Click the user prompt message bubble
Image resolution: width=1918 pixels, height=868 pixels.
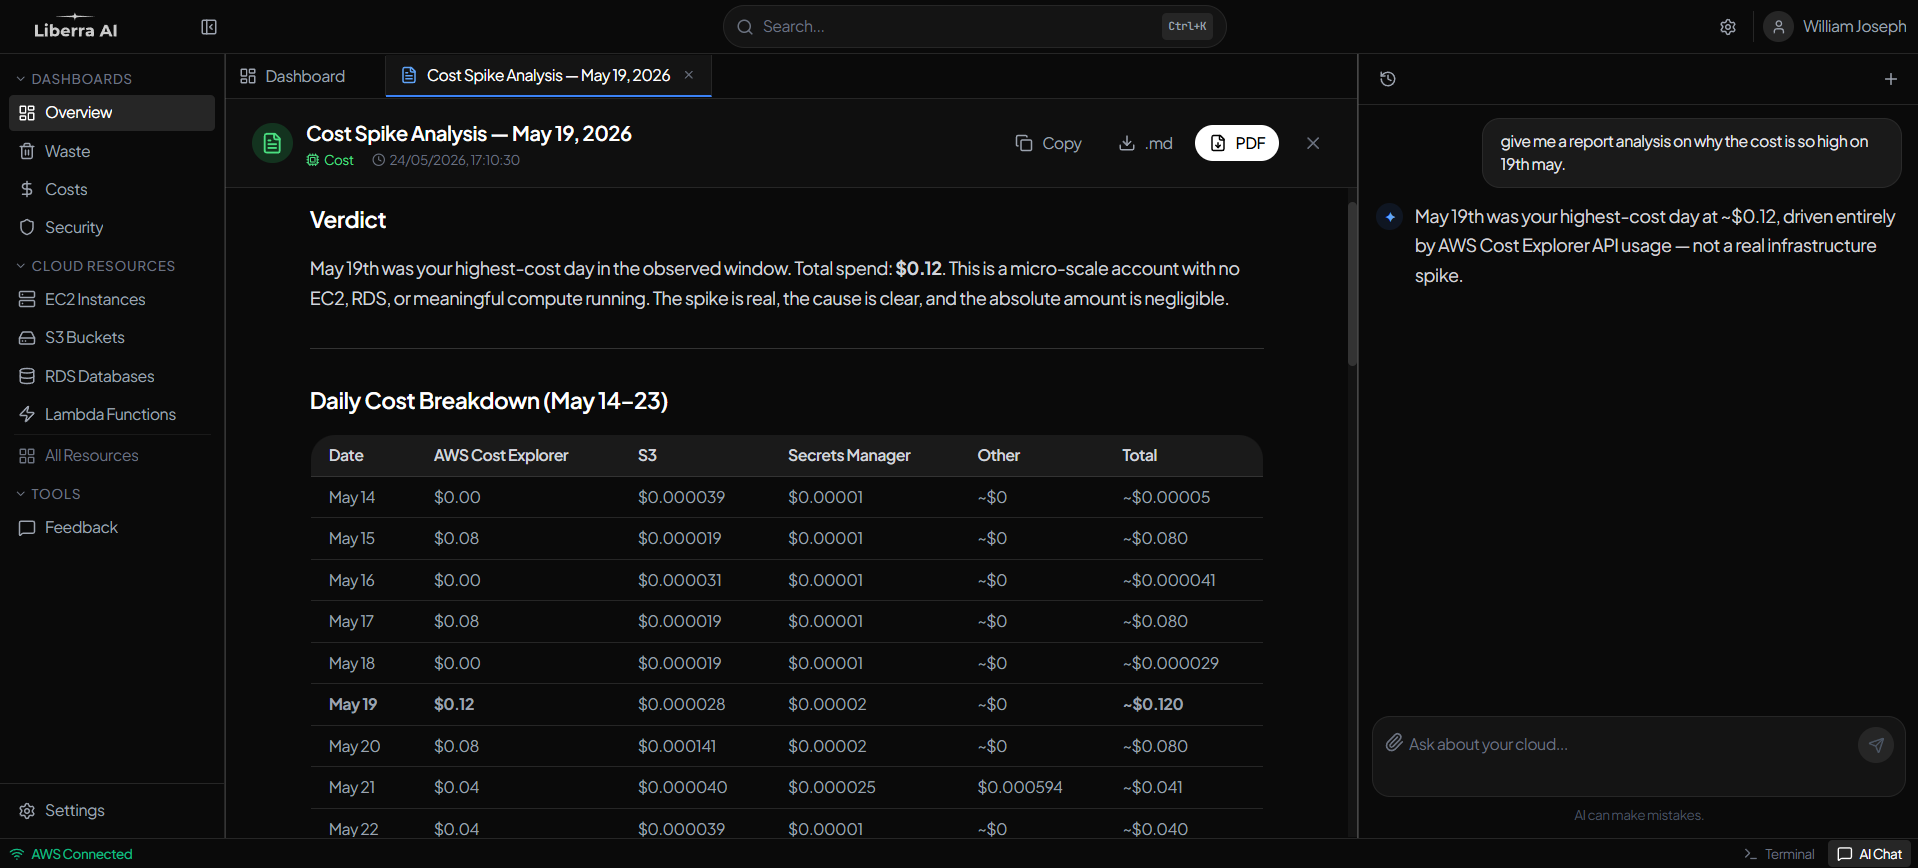1691,153
